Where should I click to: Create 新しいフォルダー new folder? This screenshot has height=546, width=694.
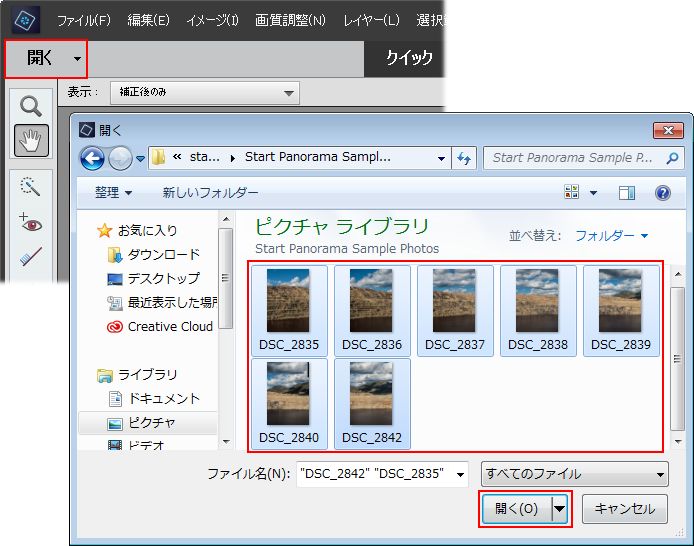(210, 193)
